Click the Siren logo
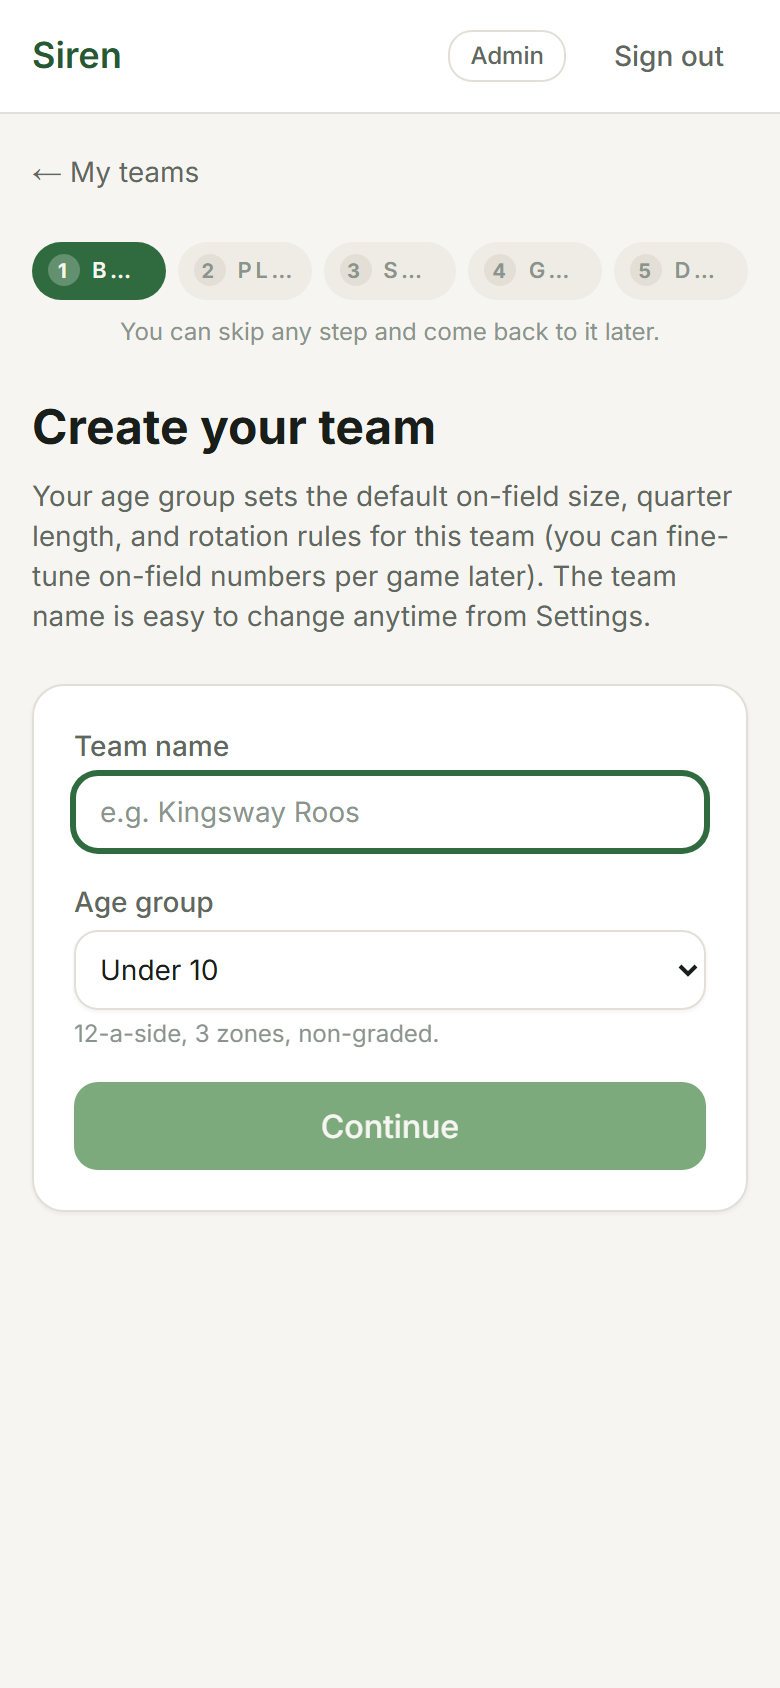The image size is (780, 1688). [77, 56]
